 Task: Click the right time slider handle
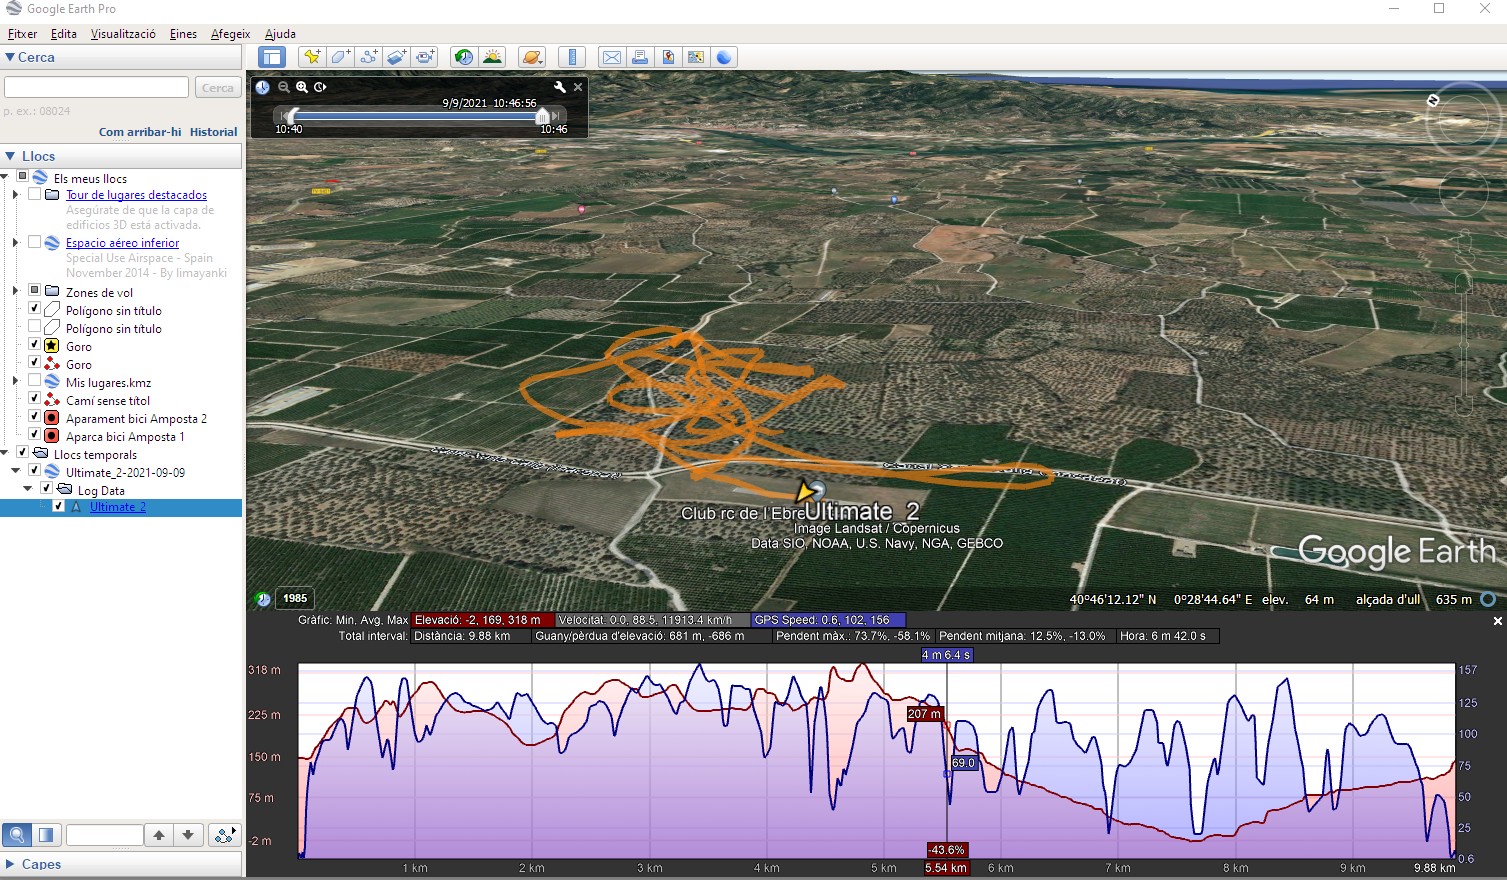pos(543,116)
